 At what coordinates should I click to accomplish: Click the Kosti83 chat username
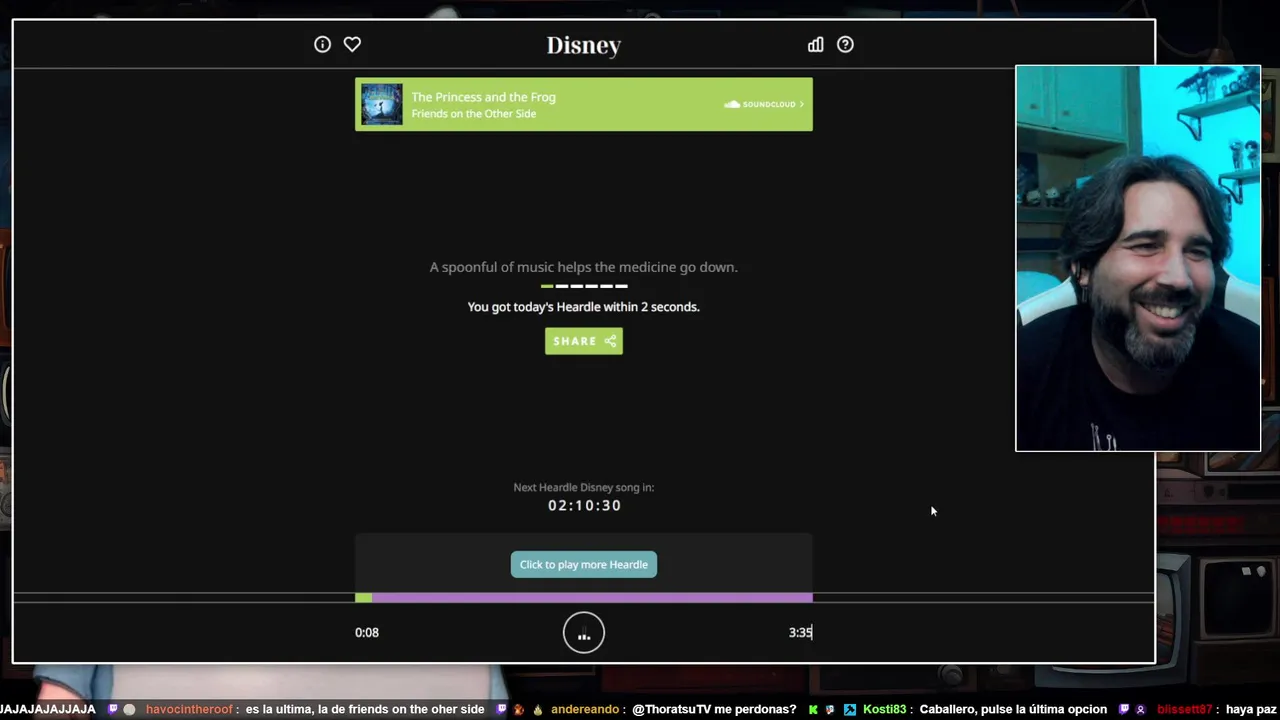point(884,709)
